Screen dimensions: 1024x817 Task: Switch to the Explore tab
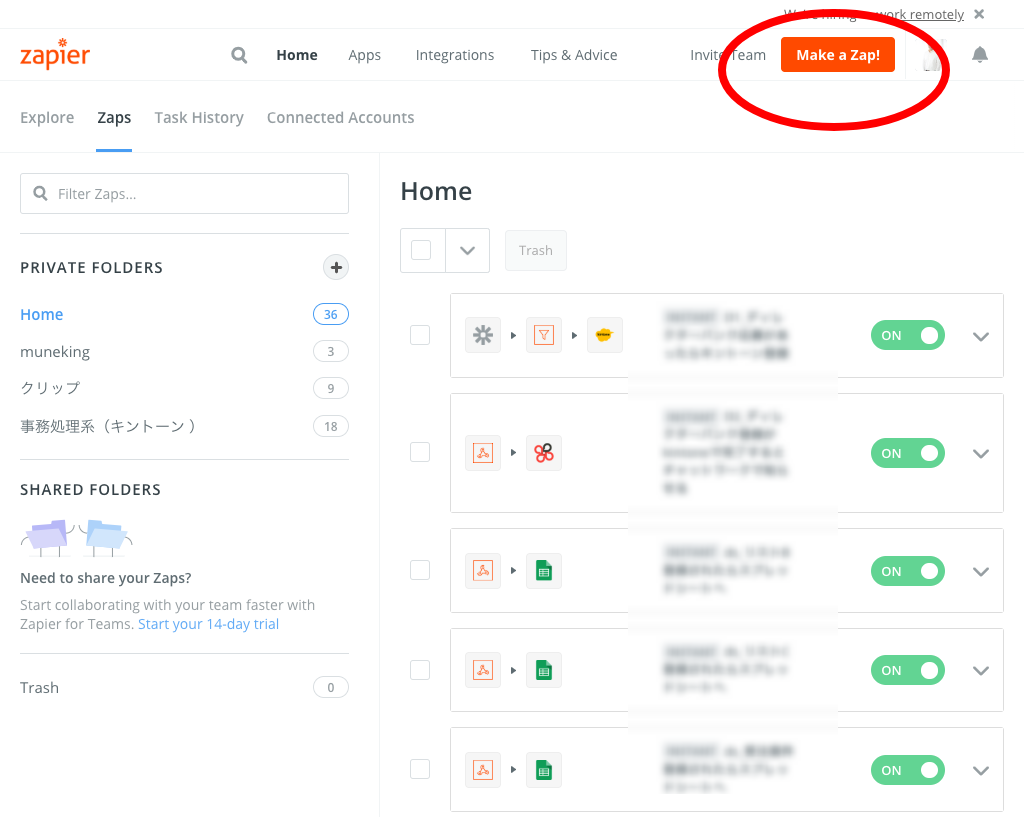(47, 118)
